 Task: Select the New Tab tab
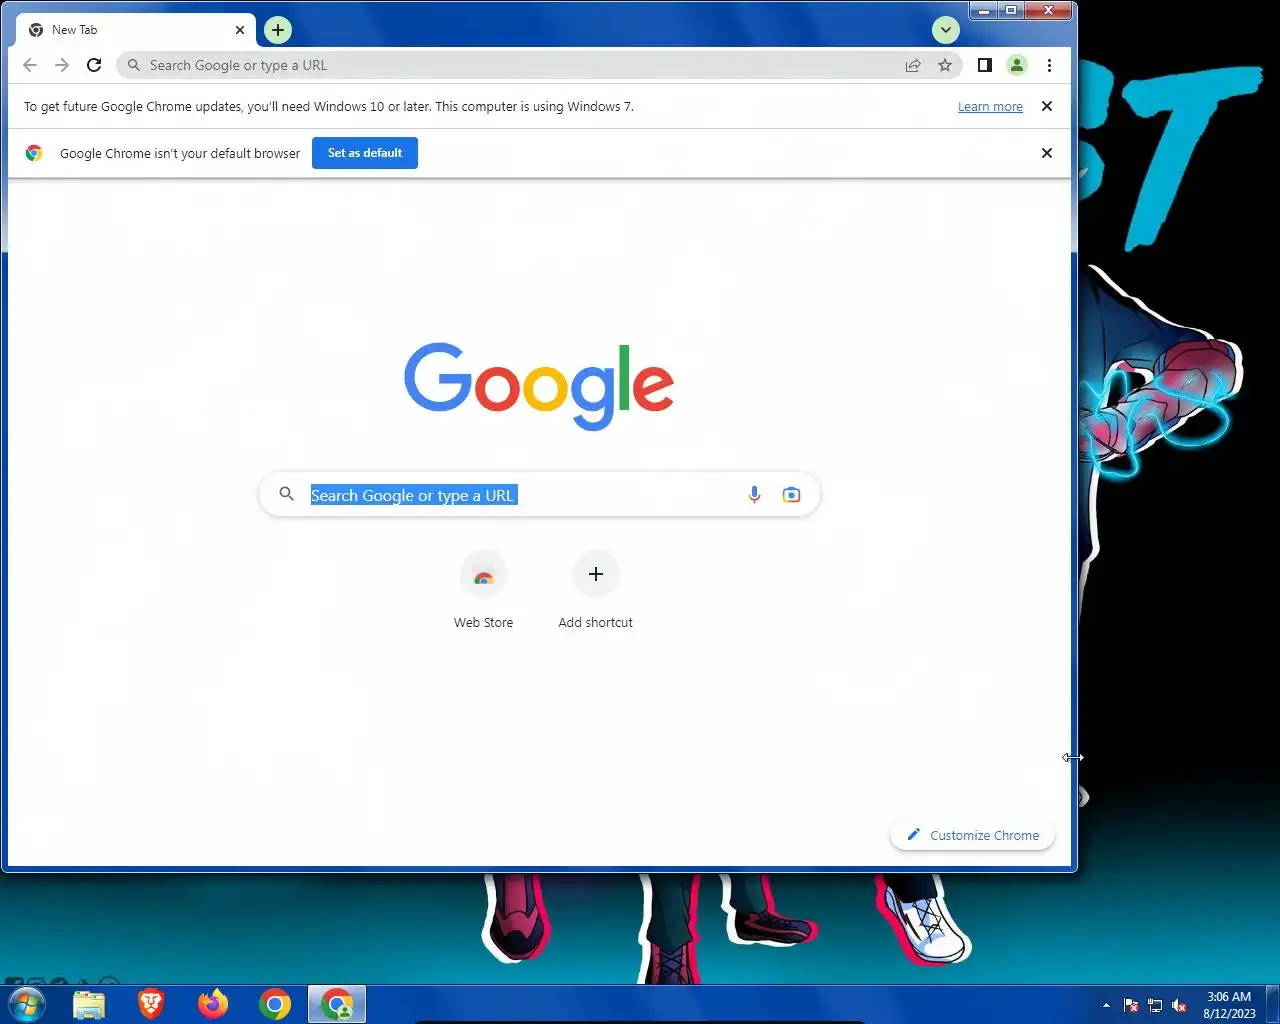click(136, 30)
